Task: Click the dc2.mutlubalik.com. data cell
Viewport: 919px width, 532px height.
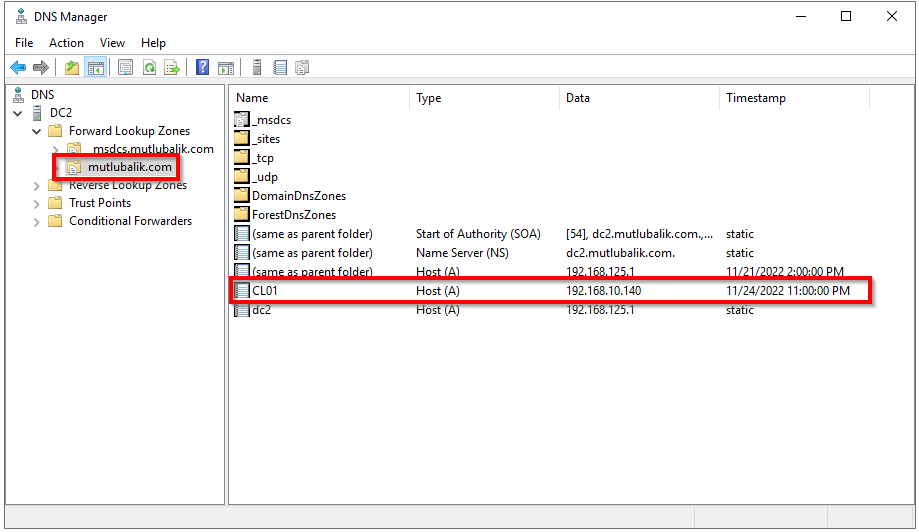Action: tap(620, 253)
